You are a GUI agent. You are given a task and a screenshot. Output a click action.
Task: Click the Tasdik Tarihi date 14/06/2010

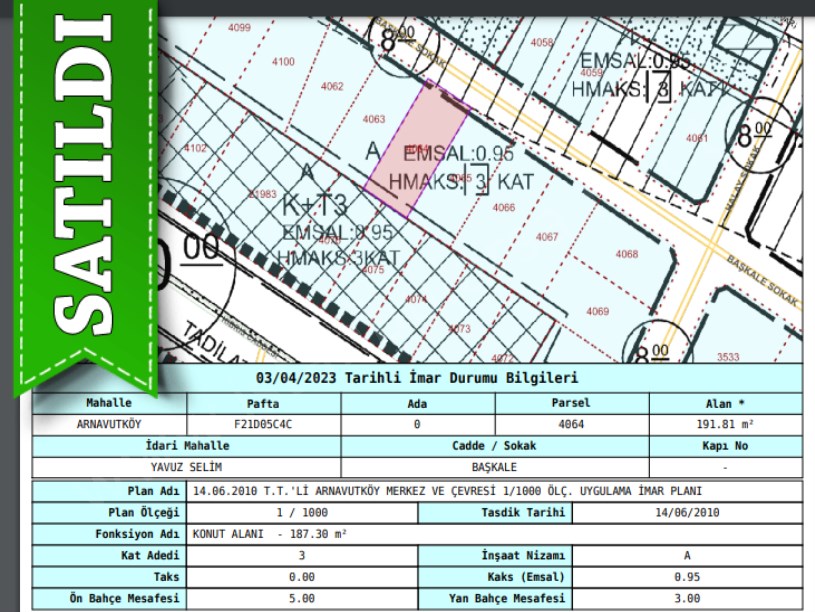click(x=685, y=512)
